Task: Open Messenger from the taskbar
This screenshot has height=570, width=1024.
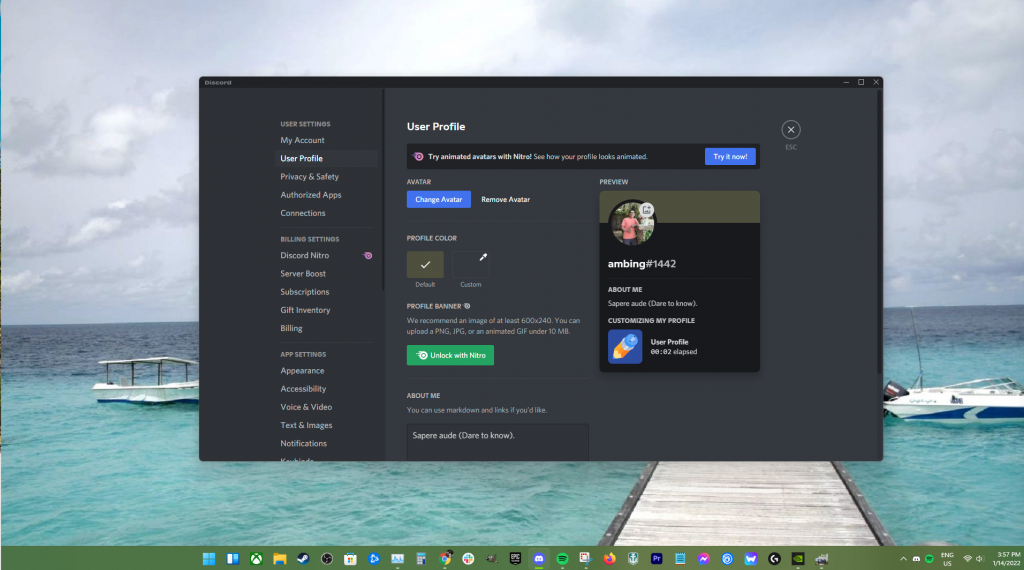Action: click(x=703, y=558)
